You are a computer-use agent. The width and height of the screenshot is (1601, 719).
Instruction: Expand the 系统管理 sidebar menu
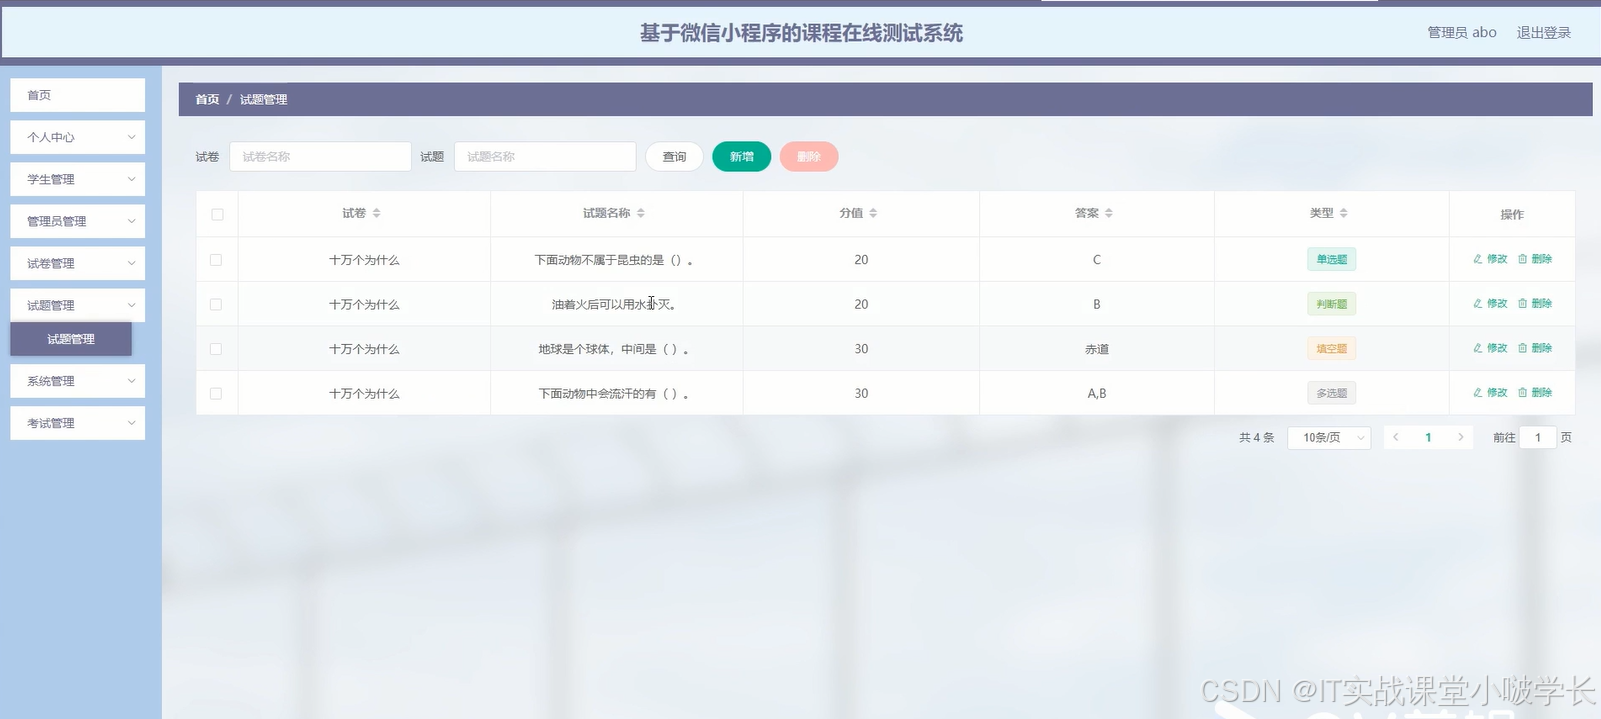click(x=78, y=381)
